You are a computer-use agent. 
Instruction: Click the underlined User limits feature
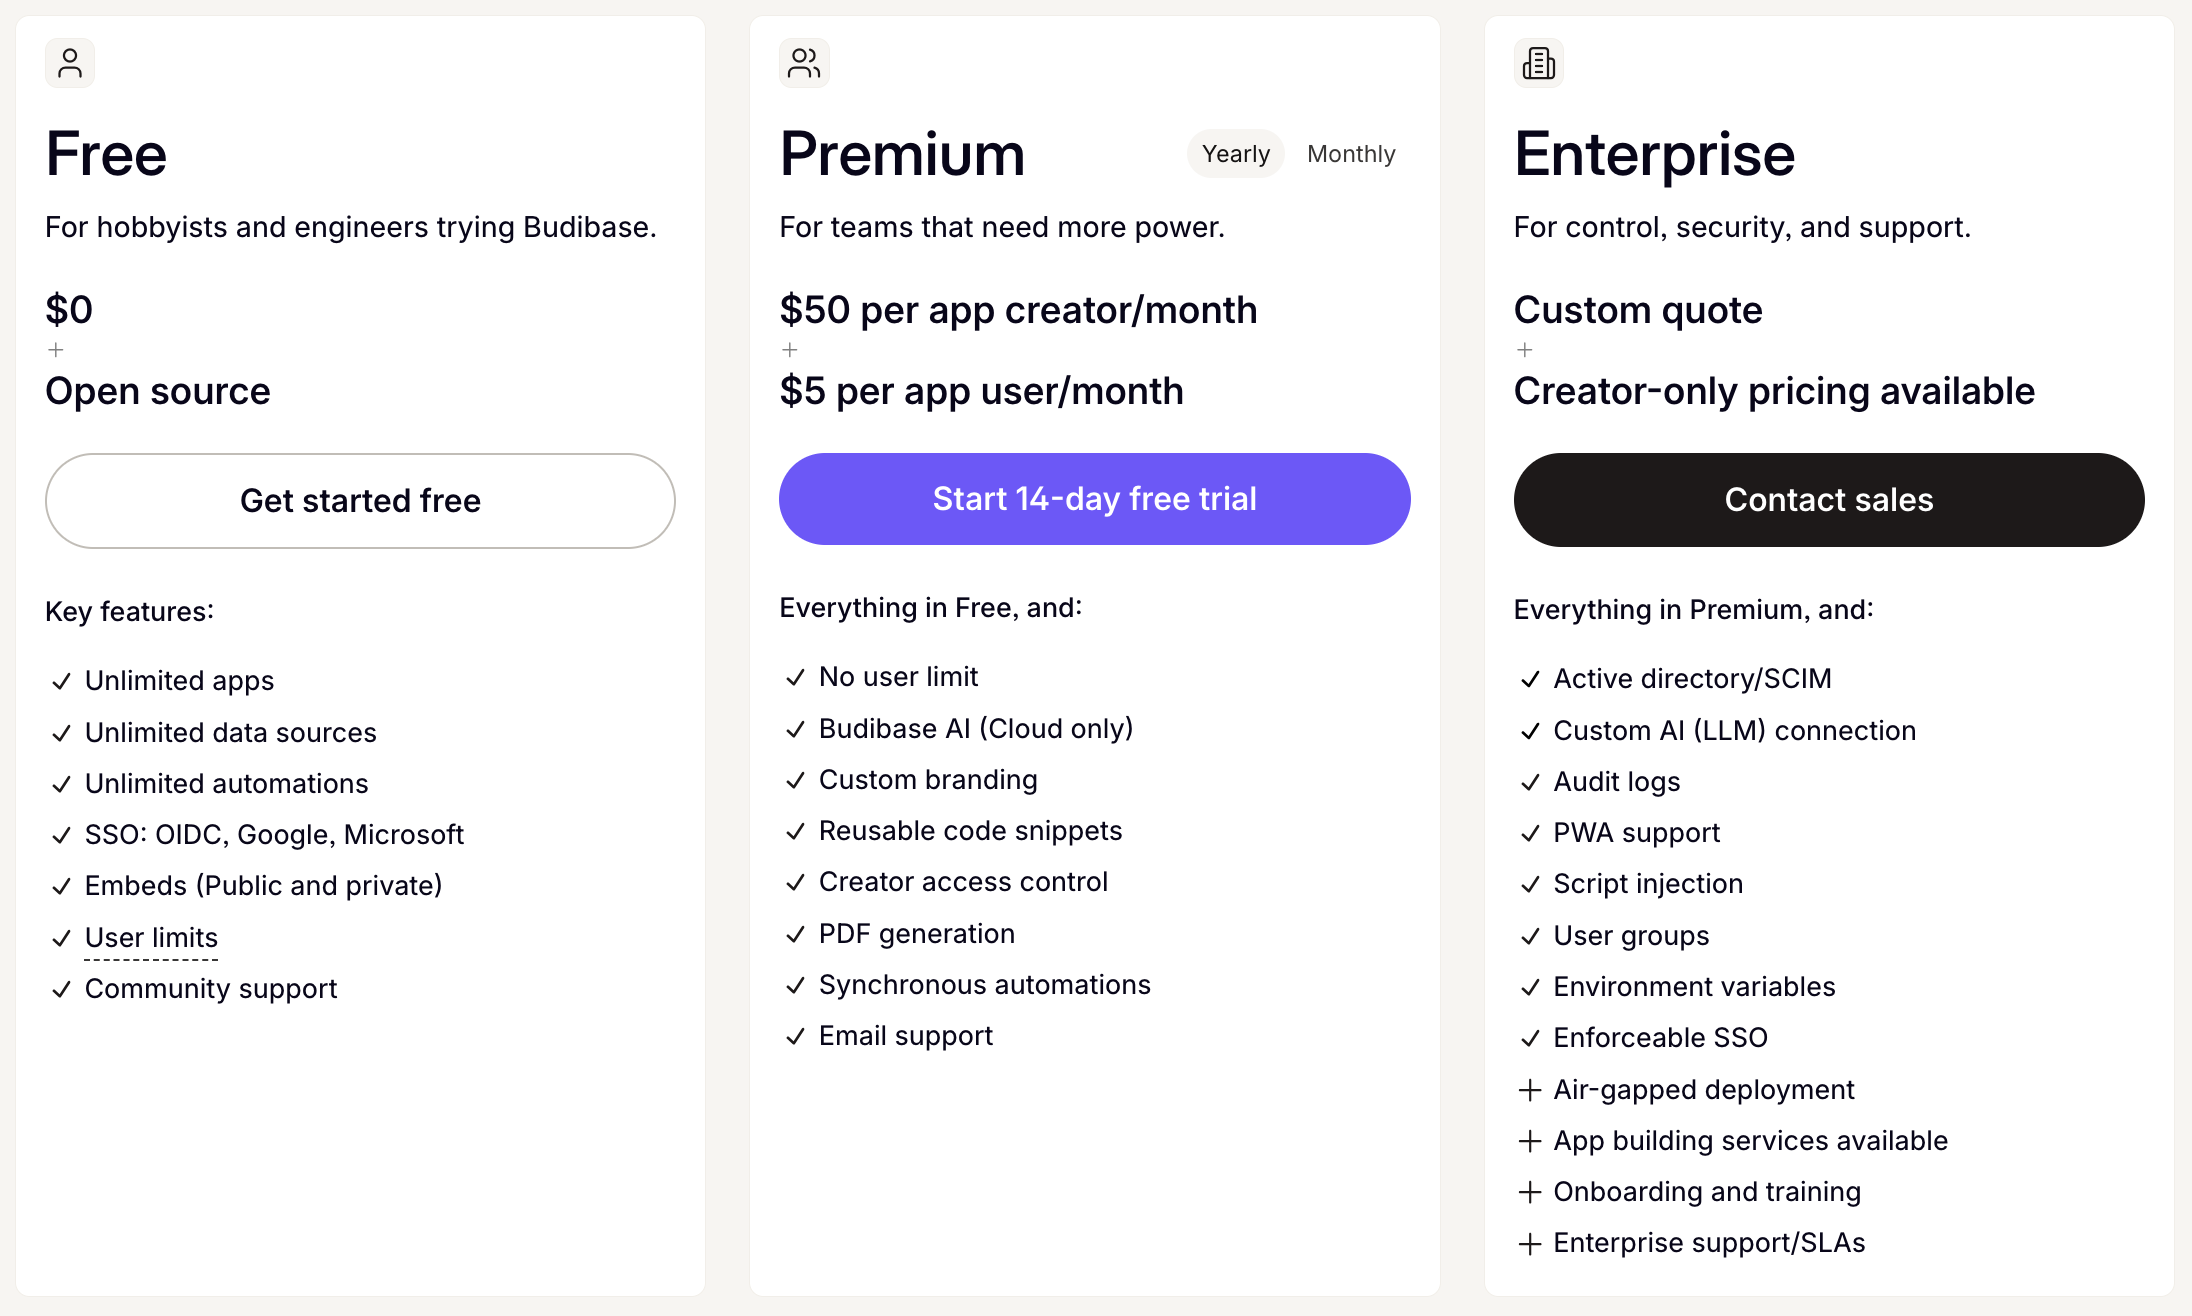[x=151, y=938]
